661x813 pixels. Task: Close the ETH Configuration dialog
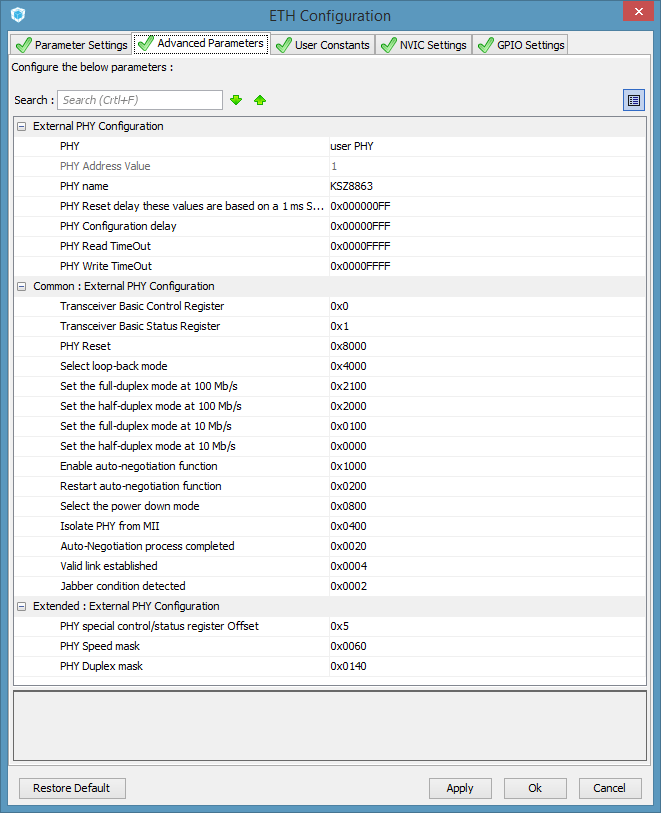coord(639,11)
